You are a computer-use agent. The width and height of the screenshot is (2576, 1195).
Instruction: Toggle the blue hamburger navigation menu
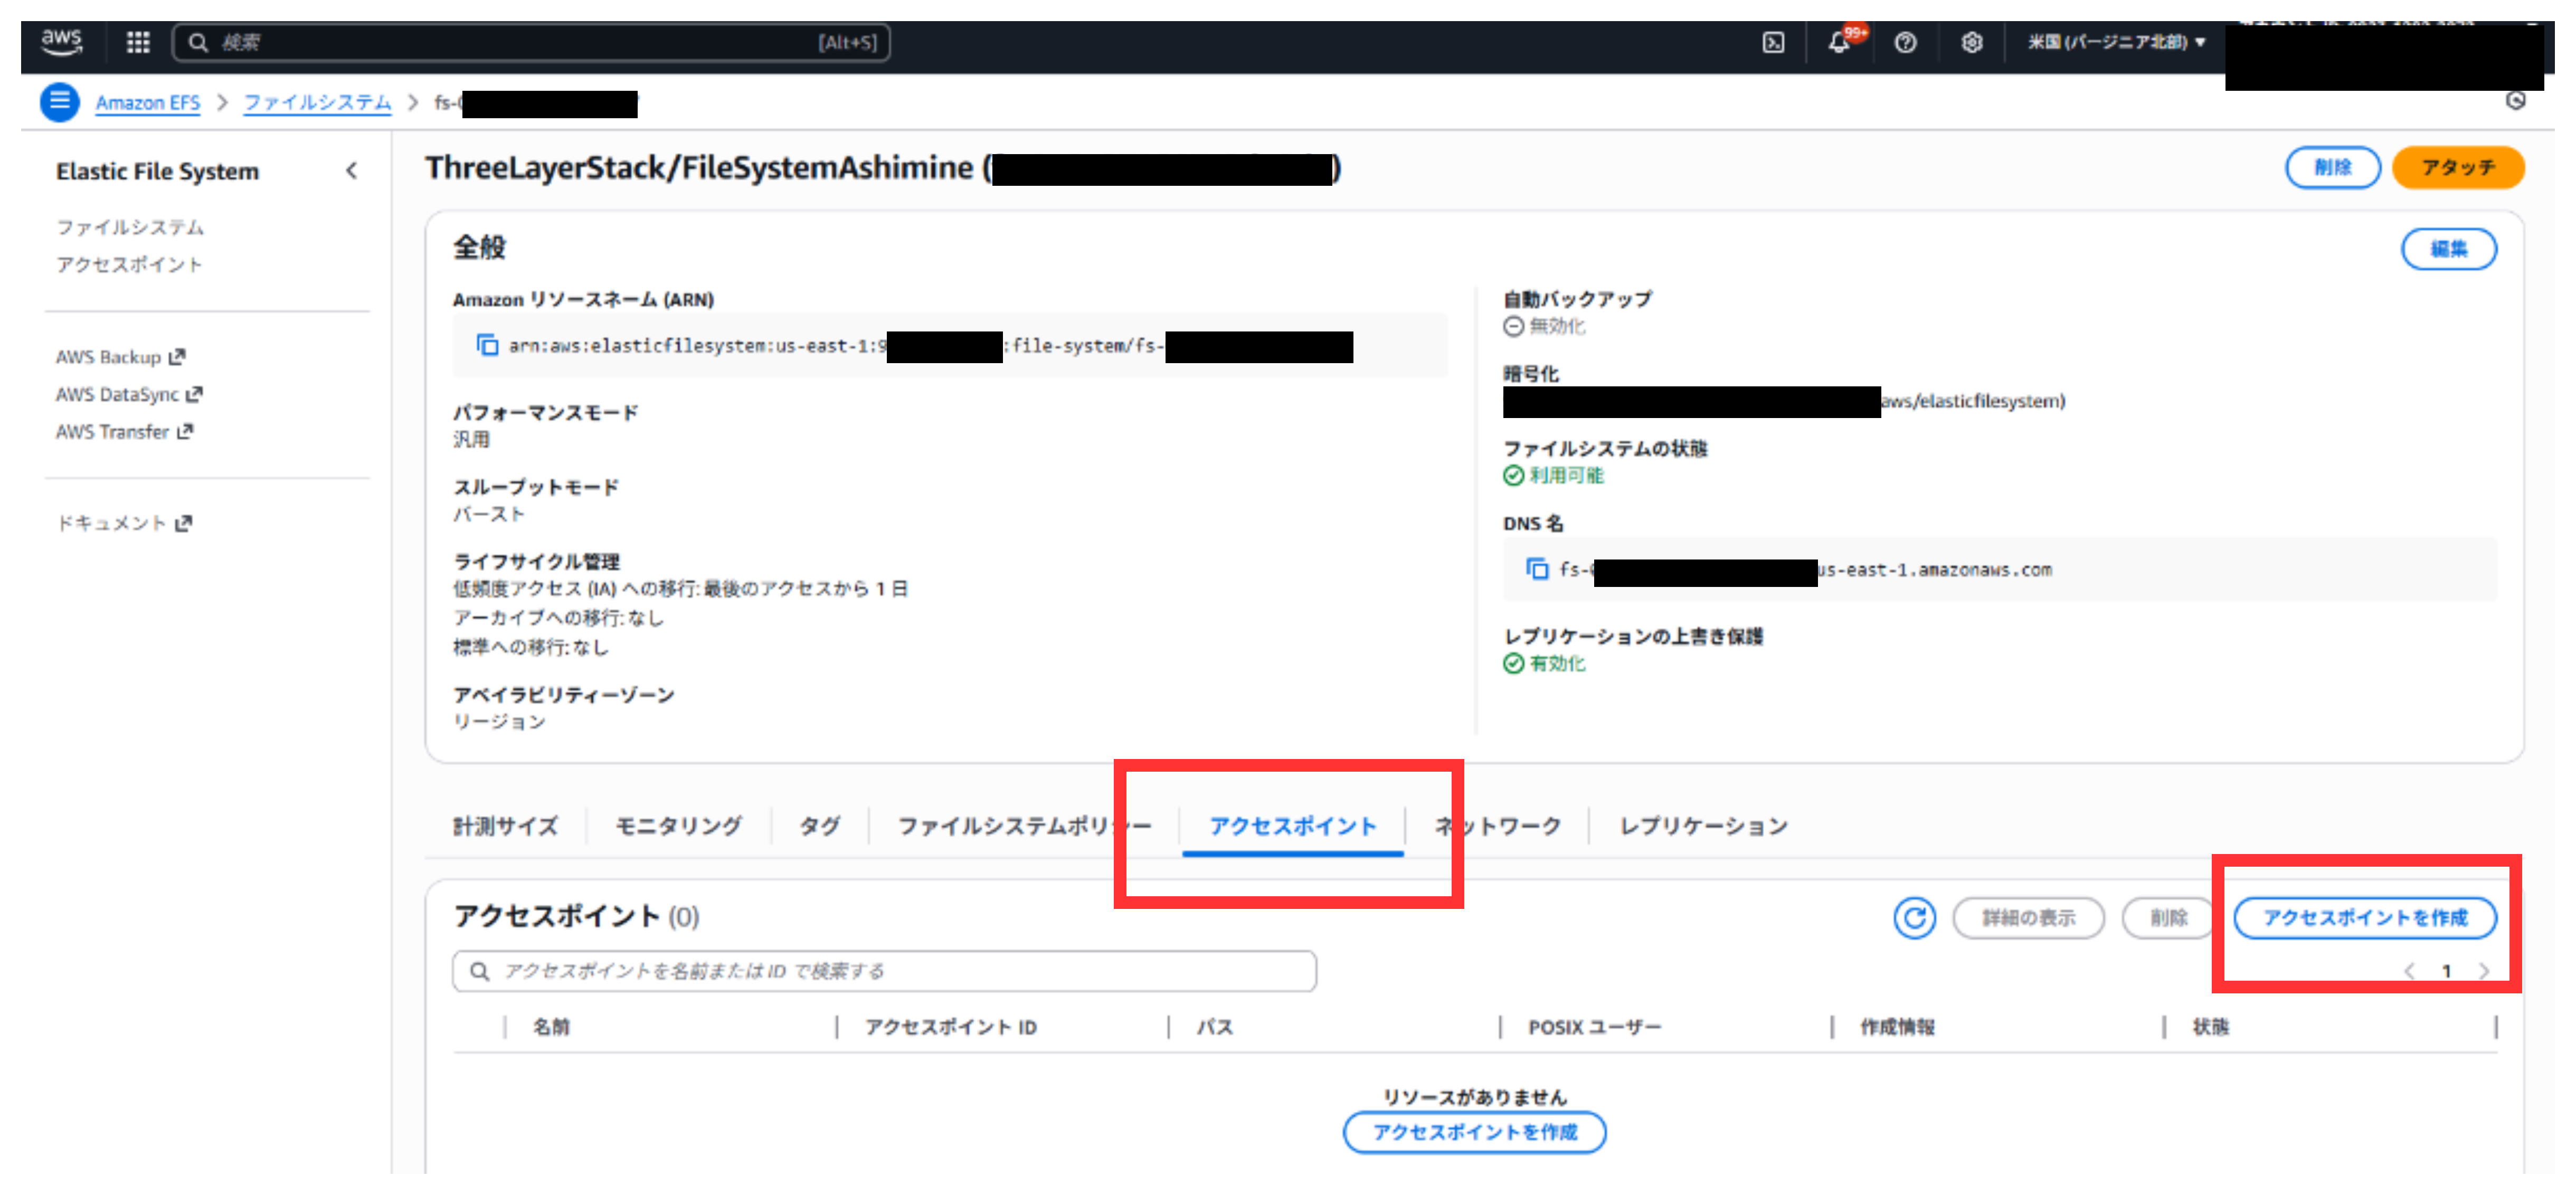point(60,102)
